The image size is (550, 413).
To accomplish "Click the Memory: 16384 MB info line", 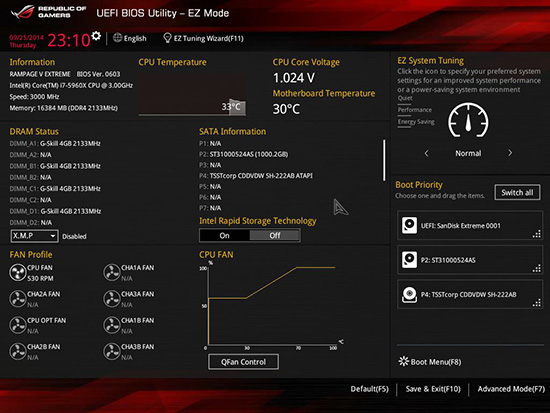I will click(63, 108).
